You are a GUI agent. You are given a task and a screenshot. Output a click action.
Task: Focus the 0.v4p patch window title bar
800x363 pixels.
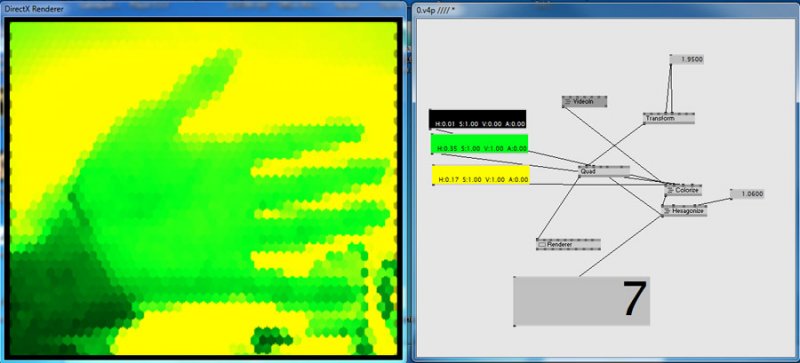point(606,9)
